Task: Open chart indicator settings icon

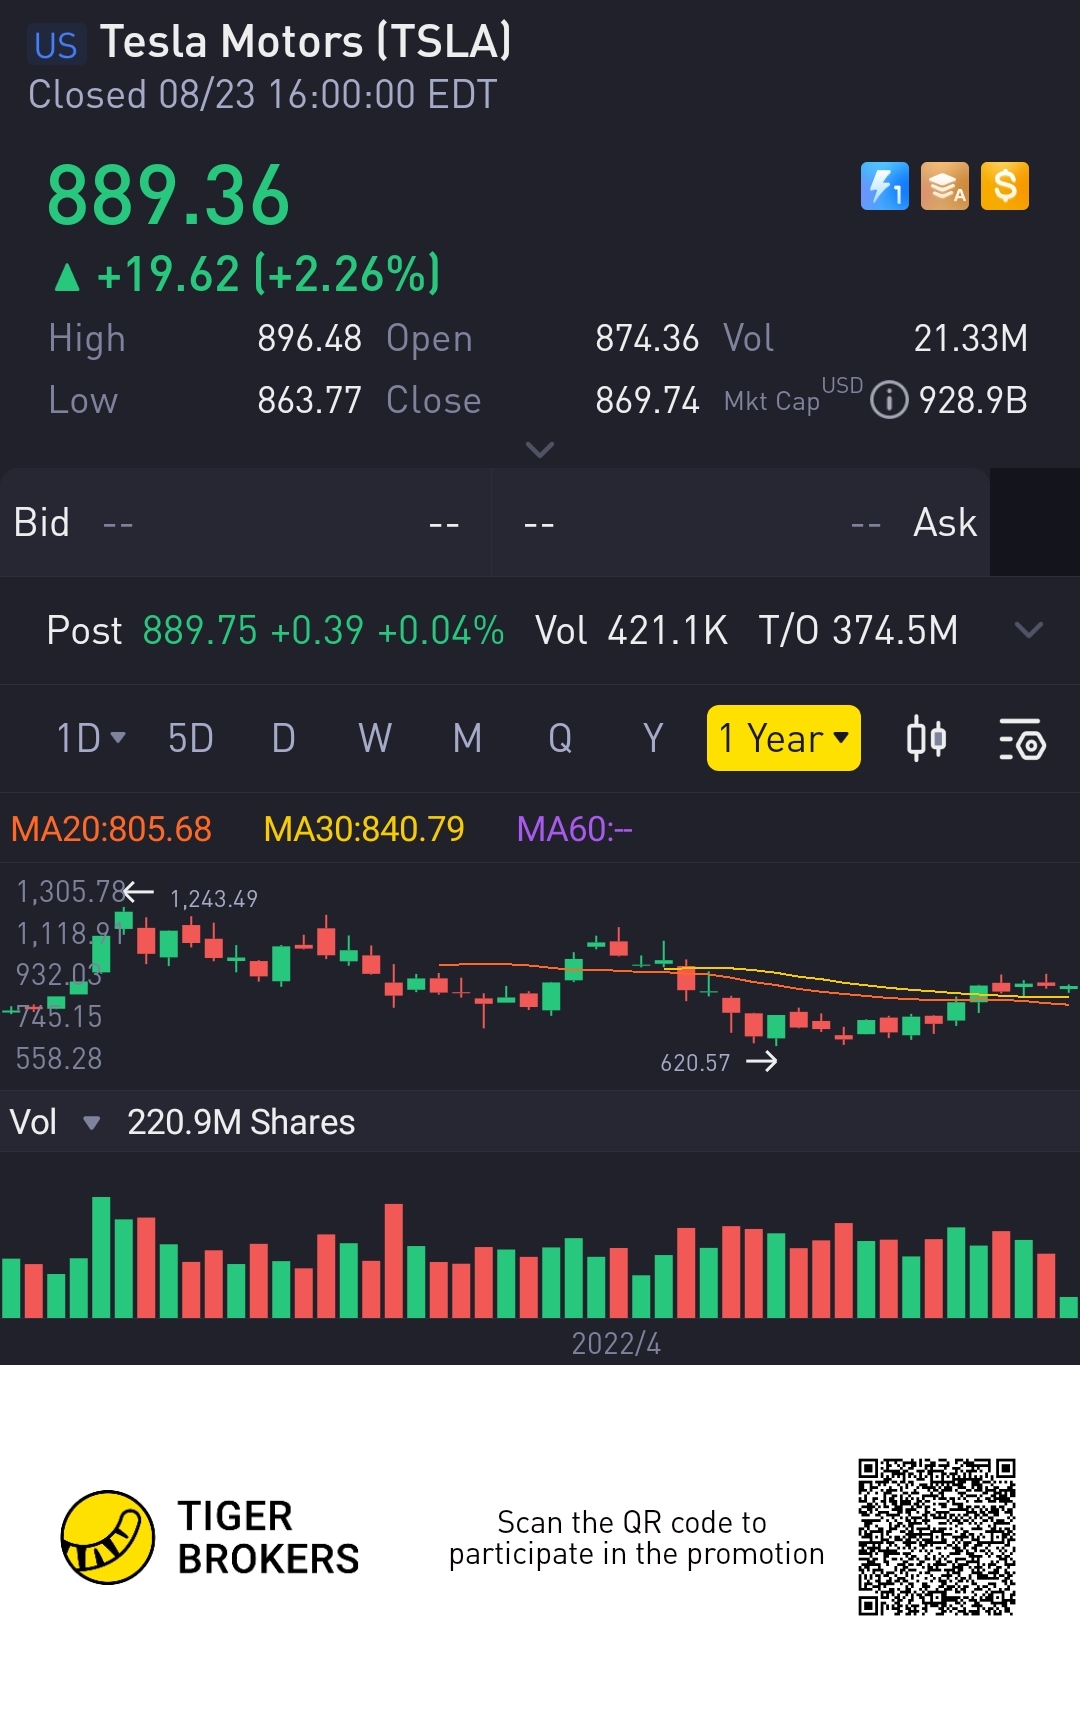Action: point(1022,739)
